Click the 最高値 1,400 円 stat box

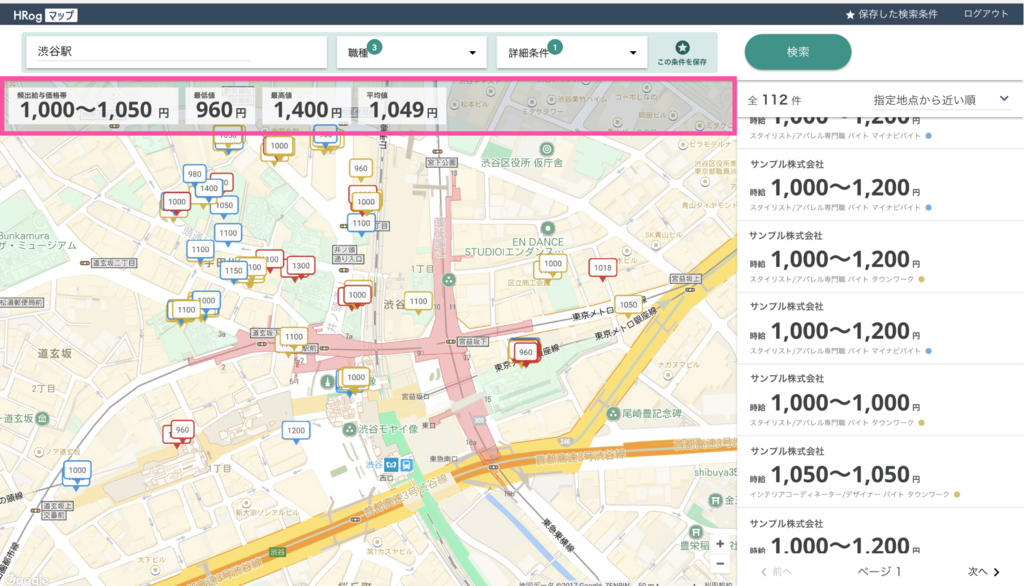306,106
